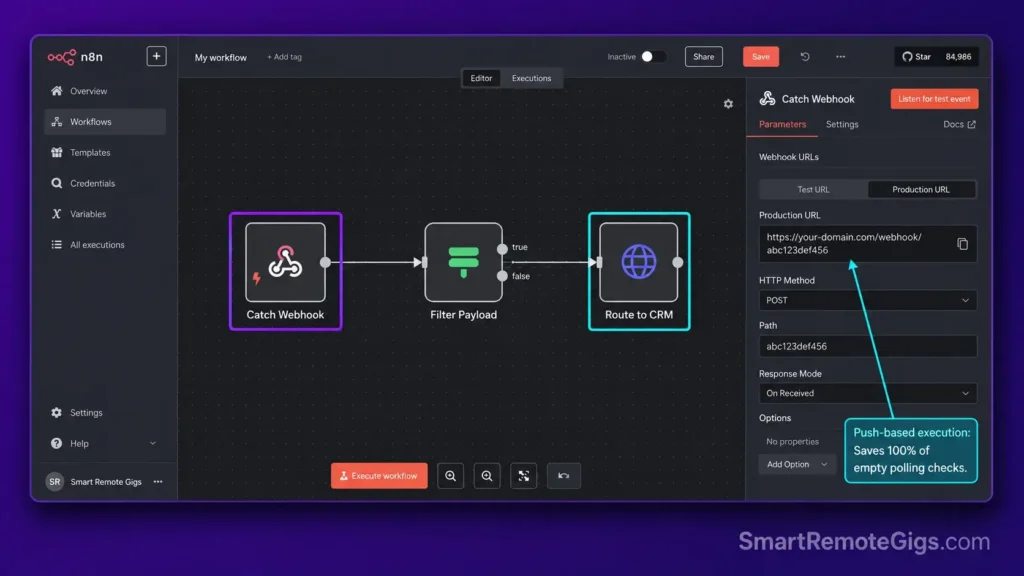1024x576 pixels.
Task: Click Add tag
Action: 284,57
